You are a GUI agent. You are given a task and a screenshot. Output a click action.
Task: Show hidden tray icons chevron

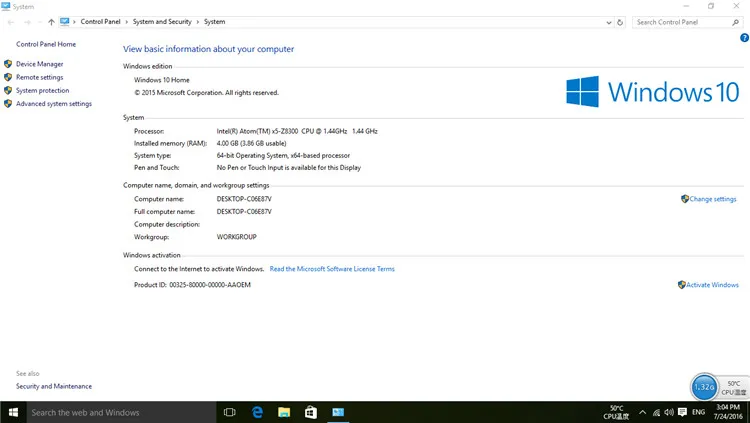pos(642,412)
